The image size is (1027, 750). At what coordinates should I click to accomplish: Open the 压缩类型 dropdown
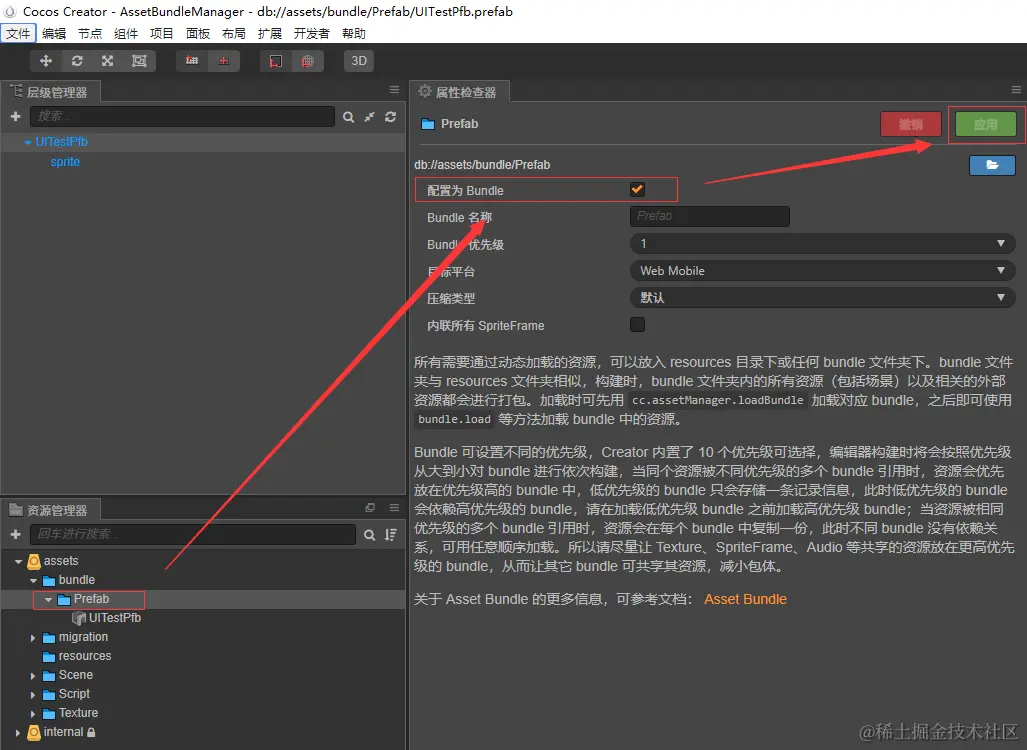click(x=823, y=297)
